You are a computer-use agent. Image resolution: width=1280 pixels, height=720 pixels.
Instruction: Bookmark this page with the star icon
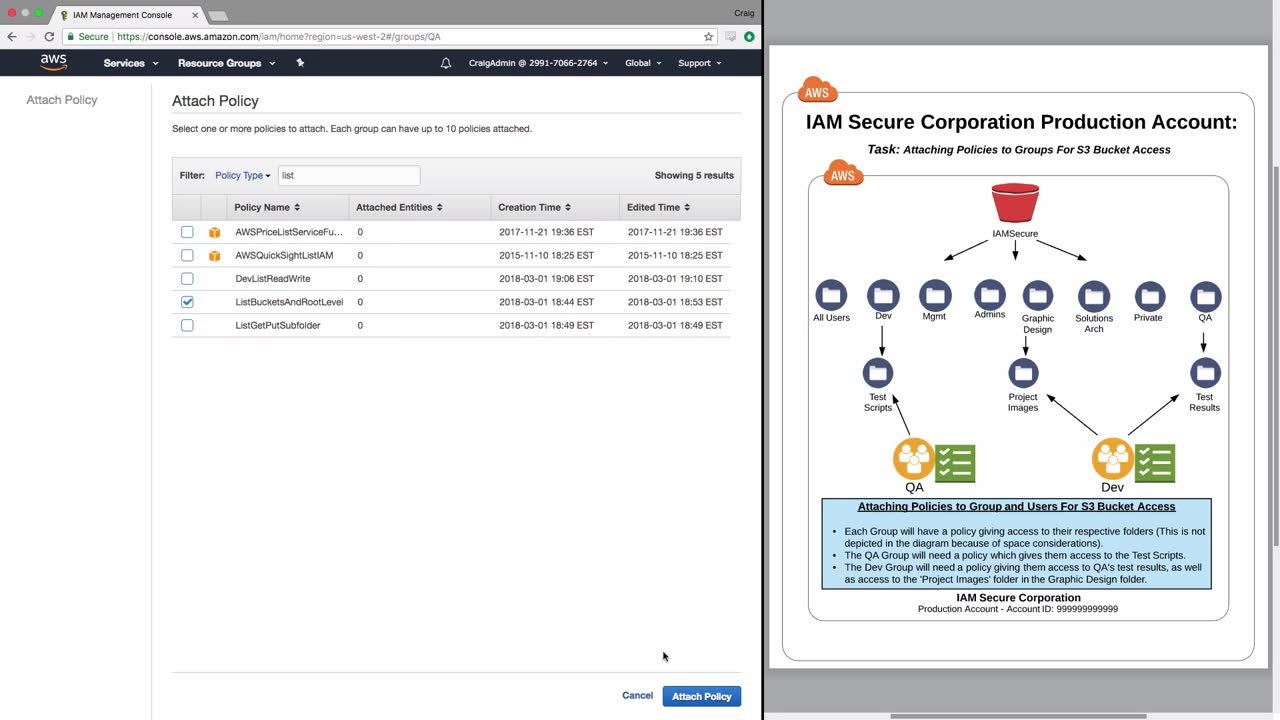coord(709,36)
